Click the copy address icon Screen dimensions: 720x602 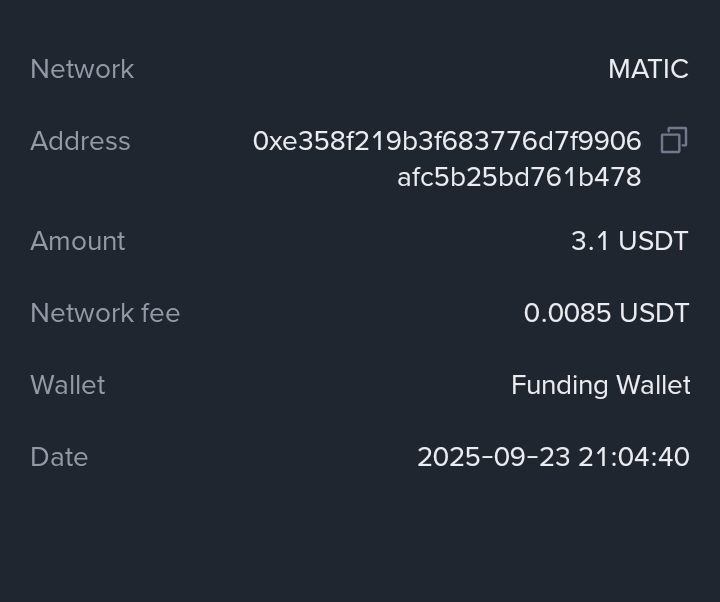pyautogui.click(x=674, y=141)
